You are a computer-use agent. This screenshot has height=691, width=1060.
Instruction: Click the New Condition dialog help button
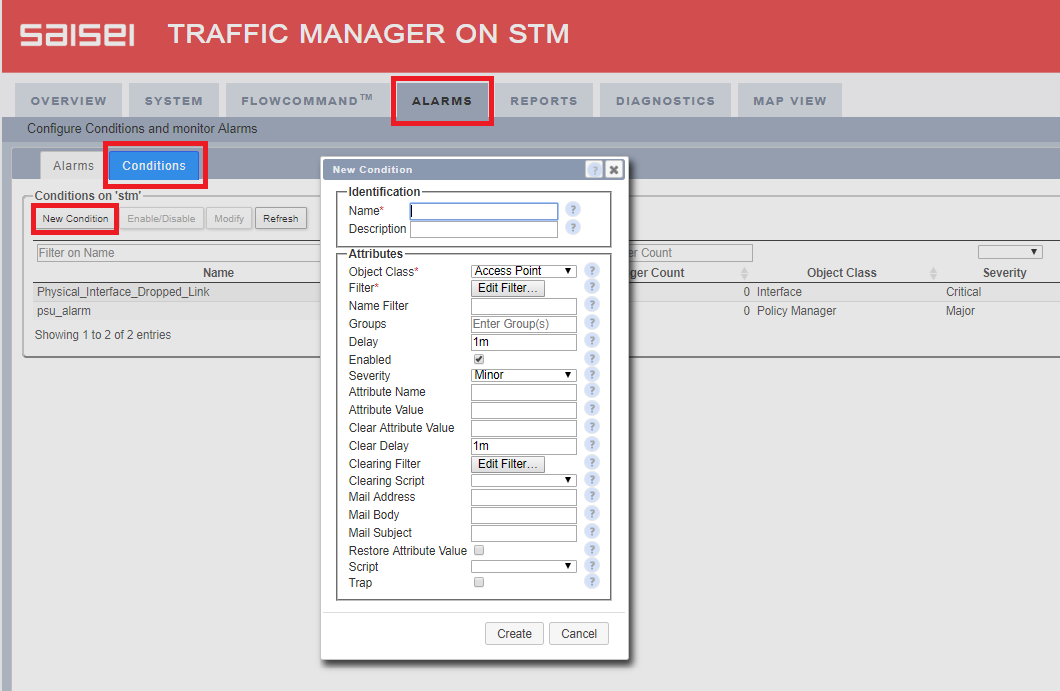(x=594, y=170)
